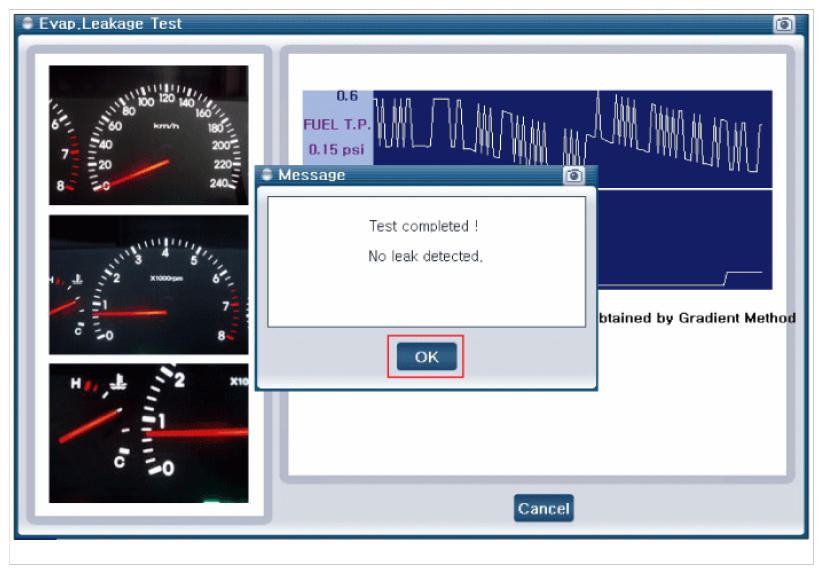Click the Cancel button

tap(543, 508)
